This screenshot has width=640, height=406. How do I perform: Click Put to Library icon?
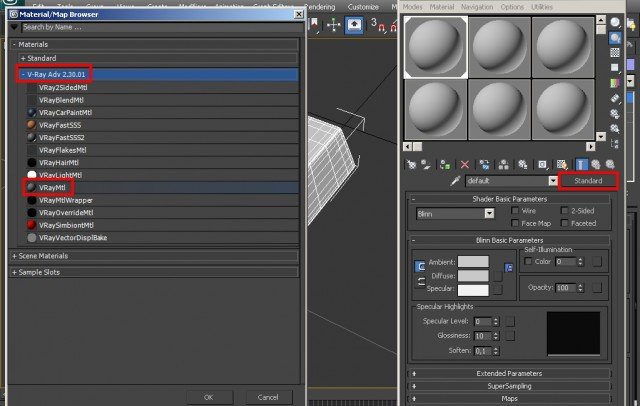pos(523,164)
